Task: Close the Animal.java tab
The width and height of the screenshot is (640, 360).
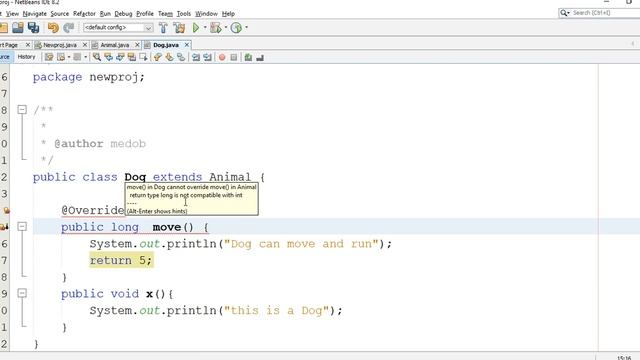Action: (137, 44)
